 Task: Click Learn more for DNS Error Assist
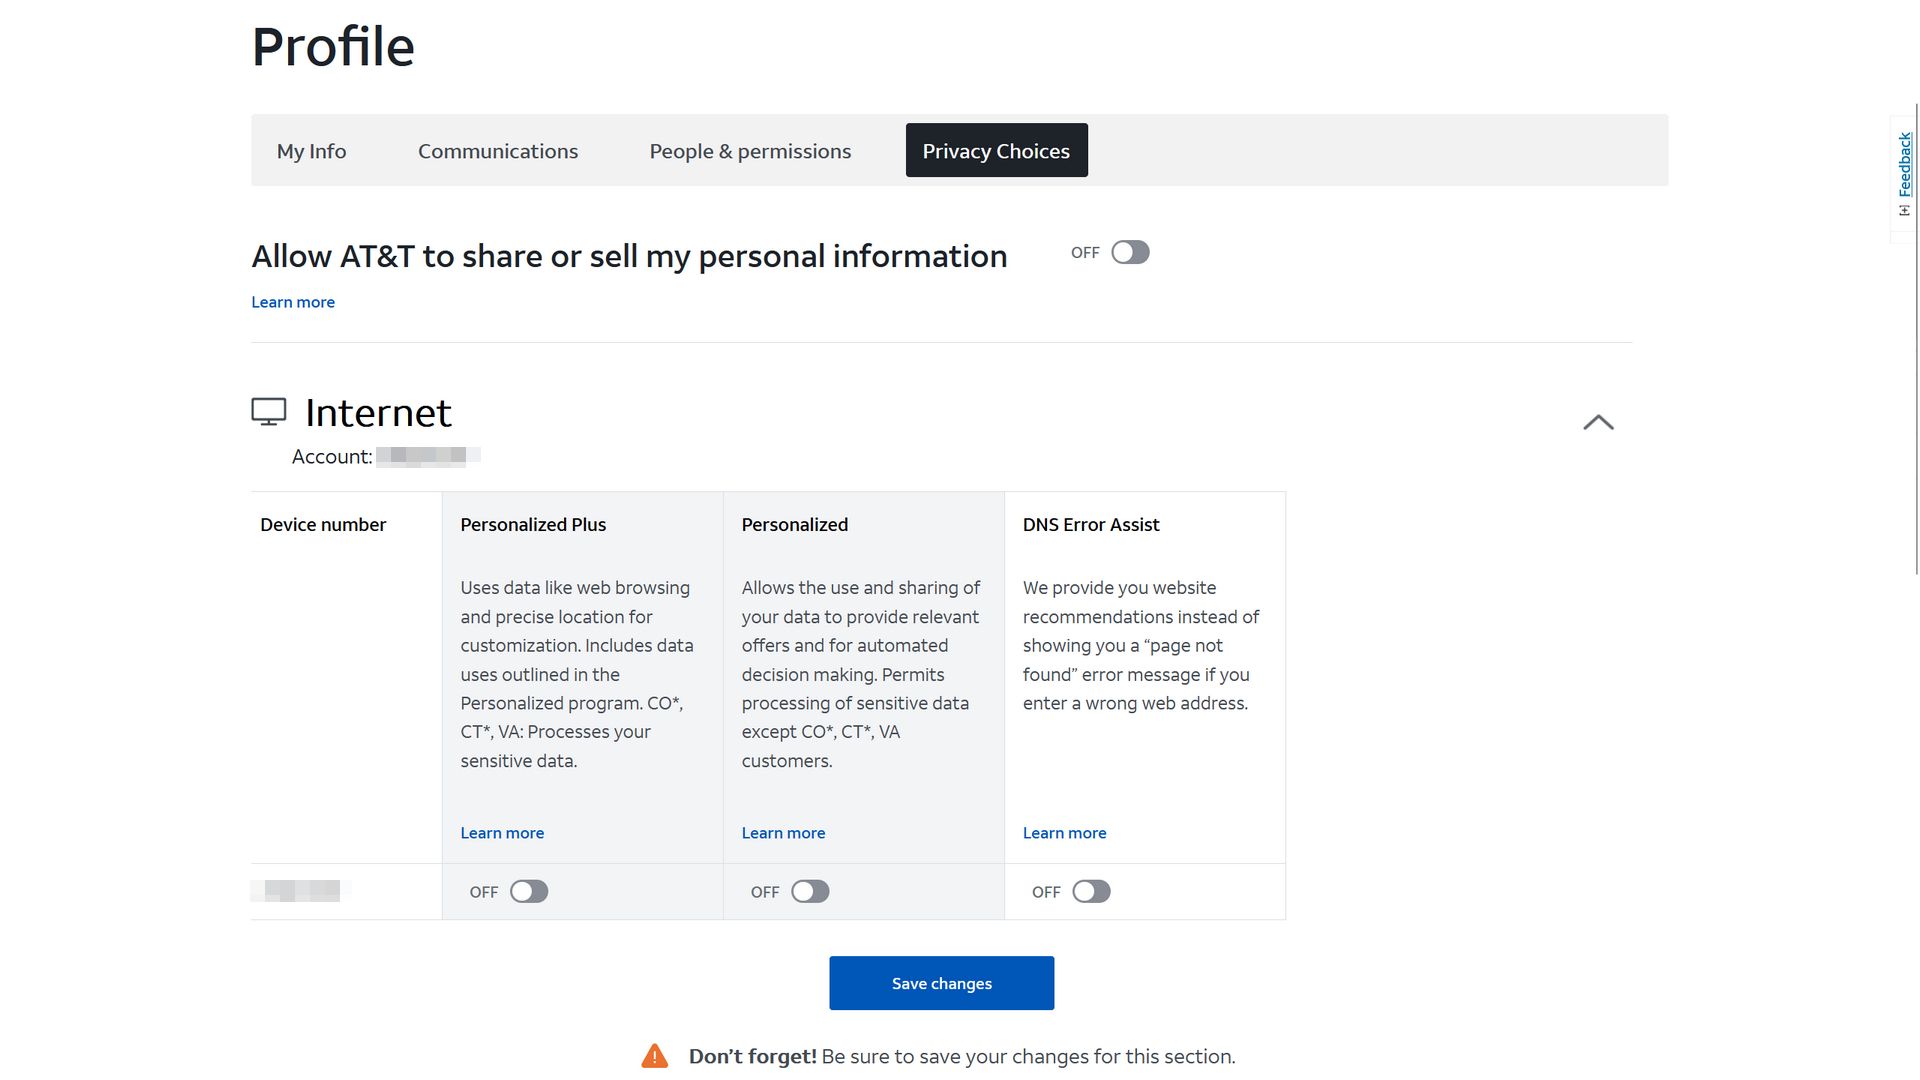[1064, 833]
